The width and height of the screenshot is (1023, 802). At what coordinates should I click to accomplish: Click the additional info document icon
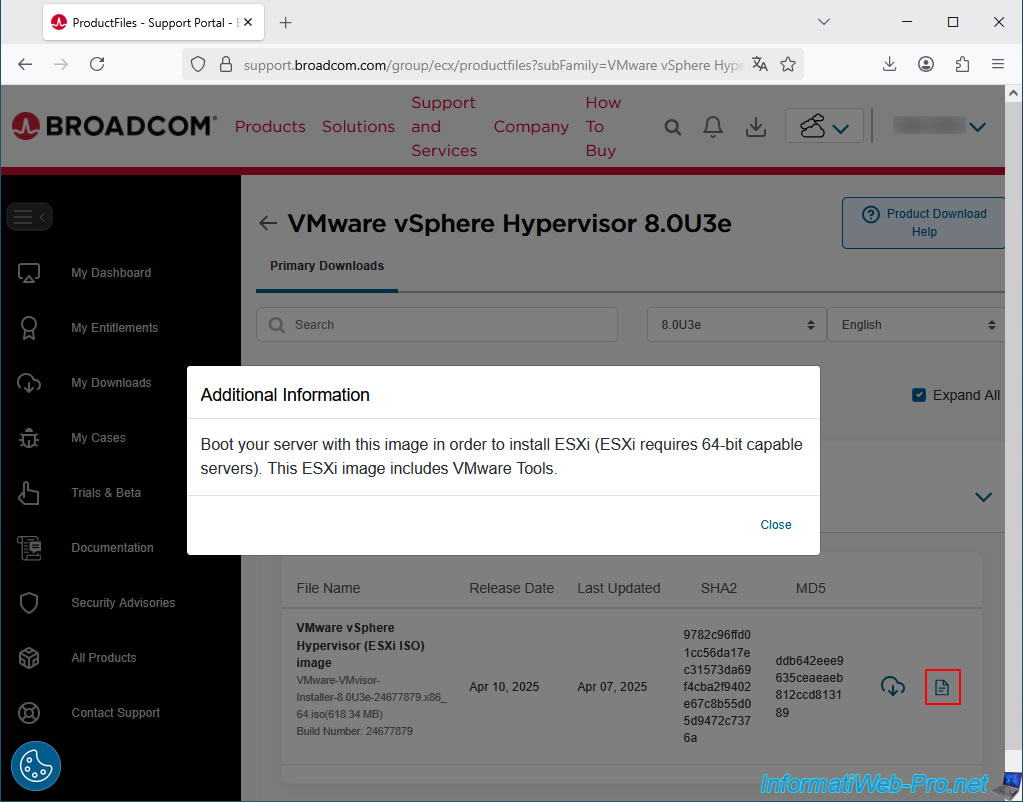tap(942, 687)
